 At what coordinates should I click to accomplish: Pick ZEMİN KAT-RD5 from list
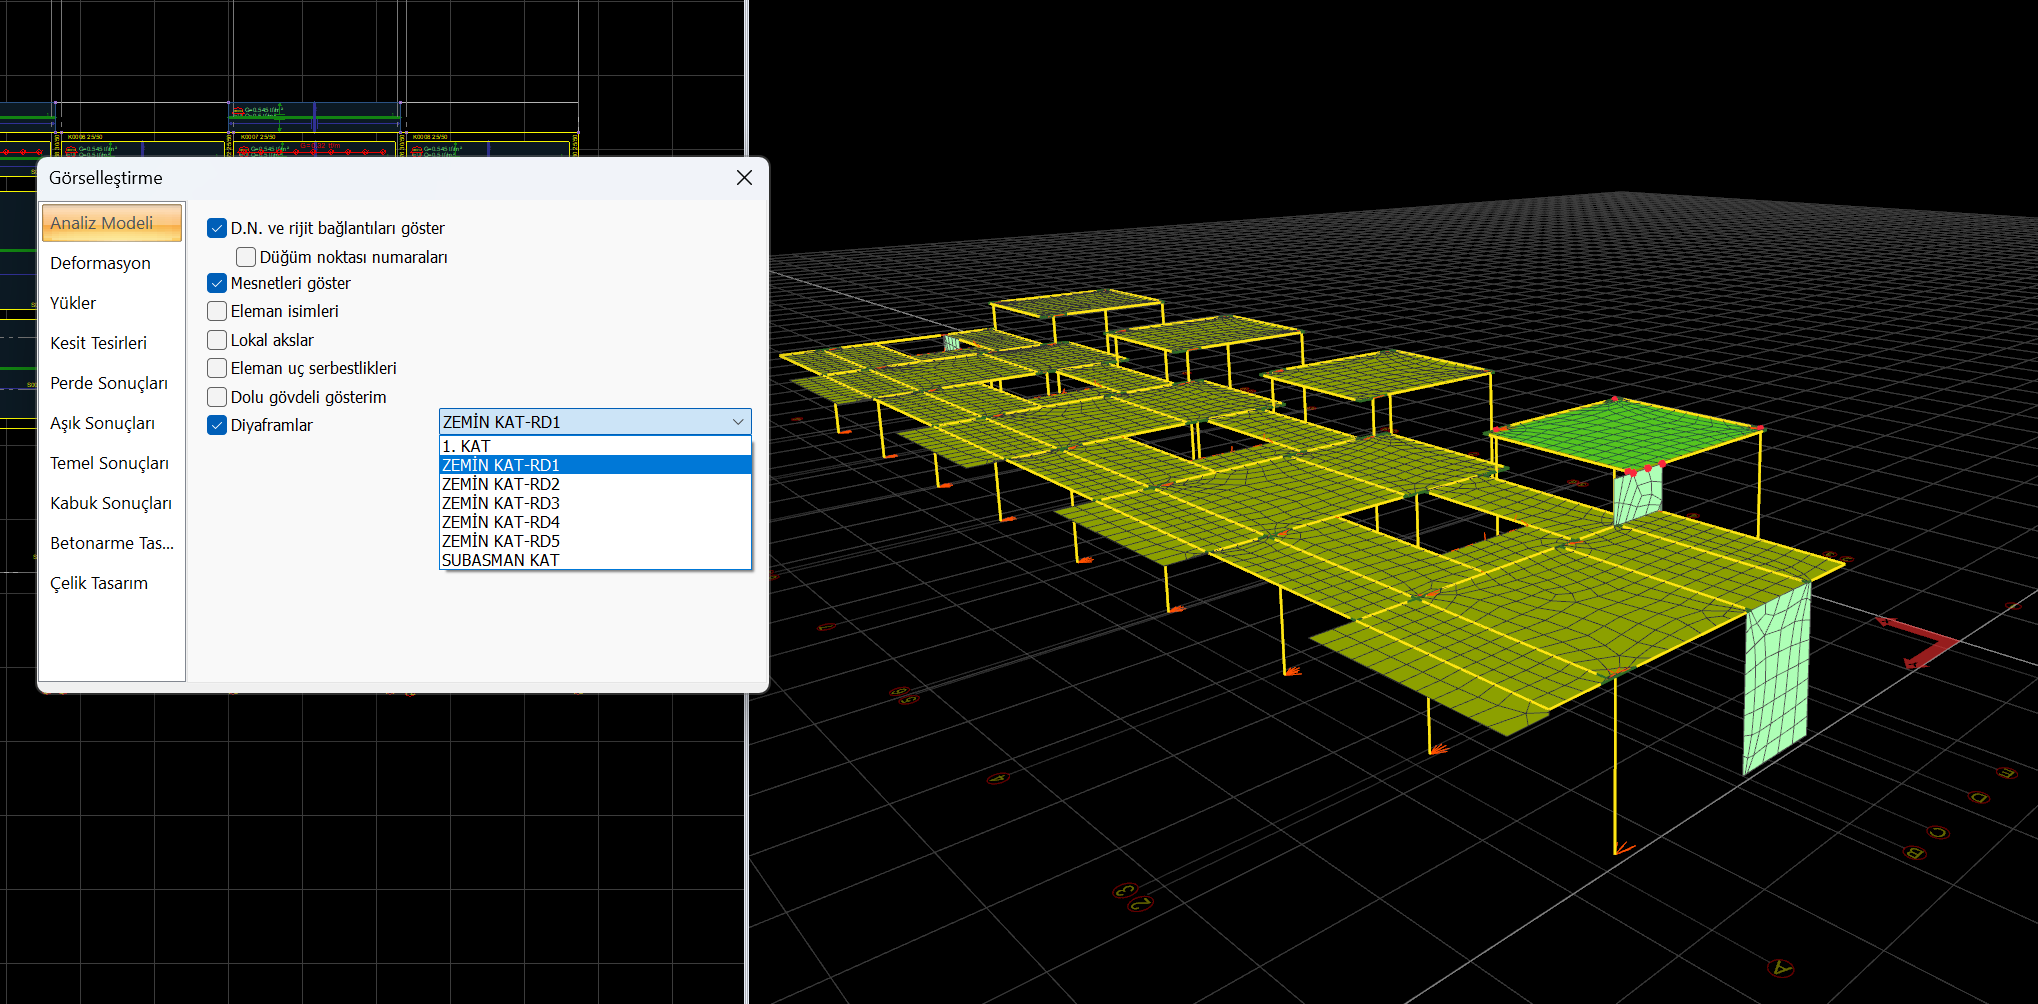tap(595, 541)
